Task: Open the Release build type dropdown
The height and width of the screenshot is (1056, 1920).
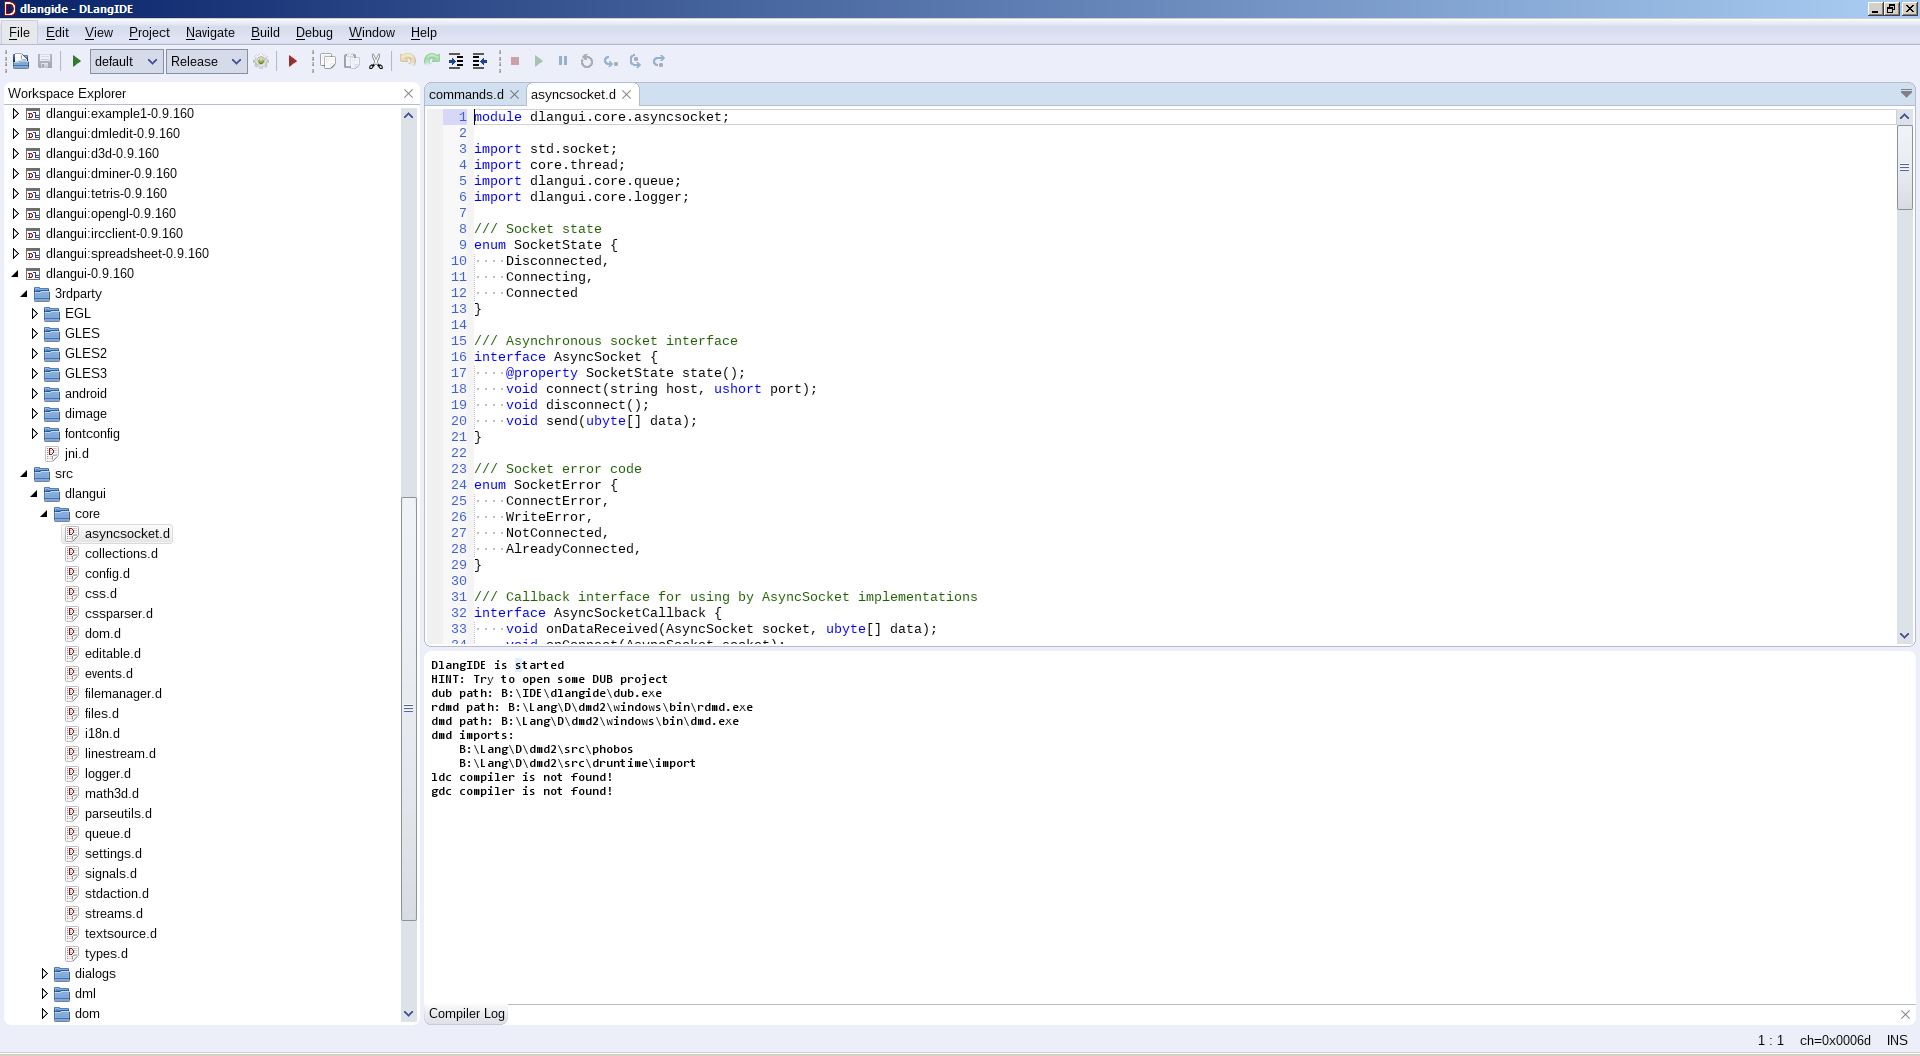Action: coord(206,61)
